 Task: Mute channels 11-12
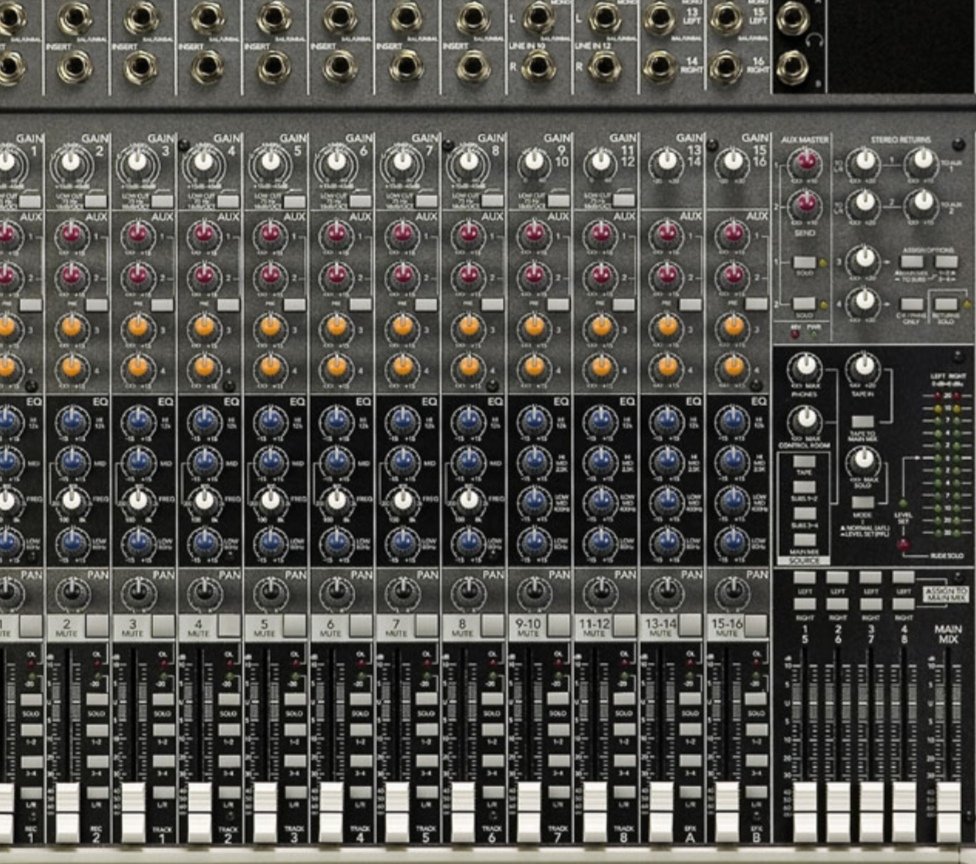624,626
